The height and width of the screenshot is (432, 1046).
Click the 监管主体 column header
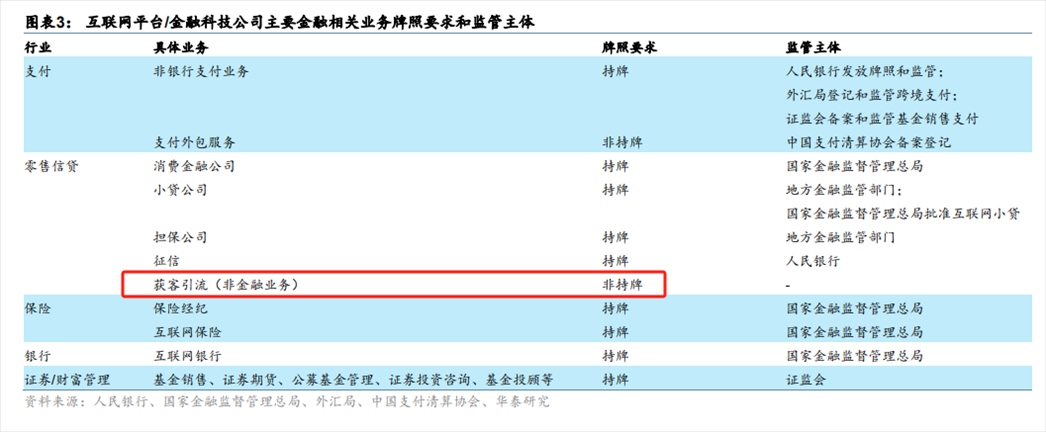pyautogui.click(x=813, y=47)
